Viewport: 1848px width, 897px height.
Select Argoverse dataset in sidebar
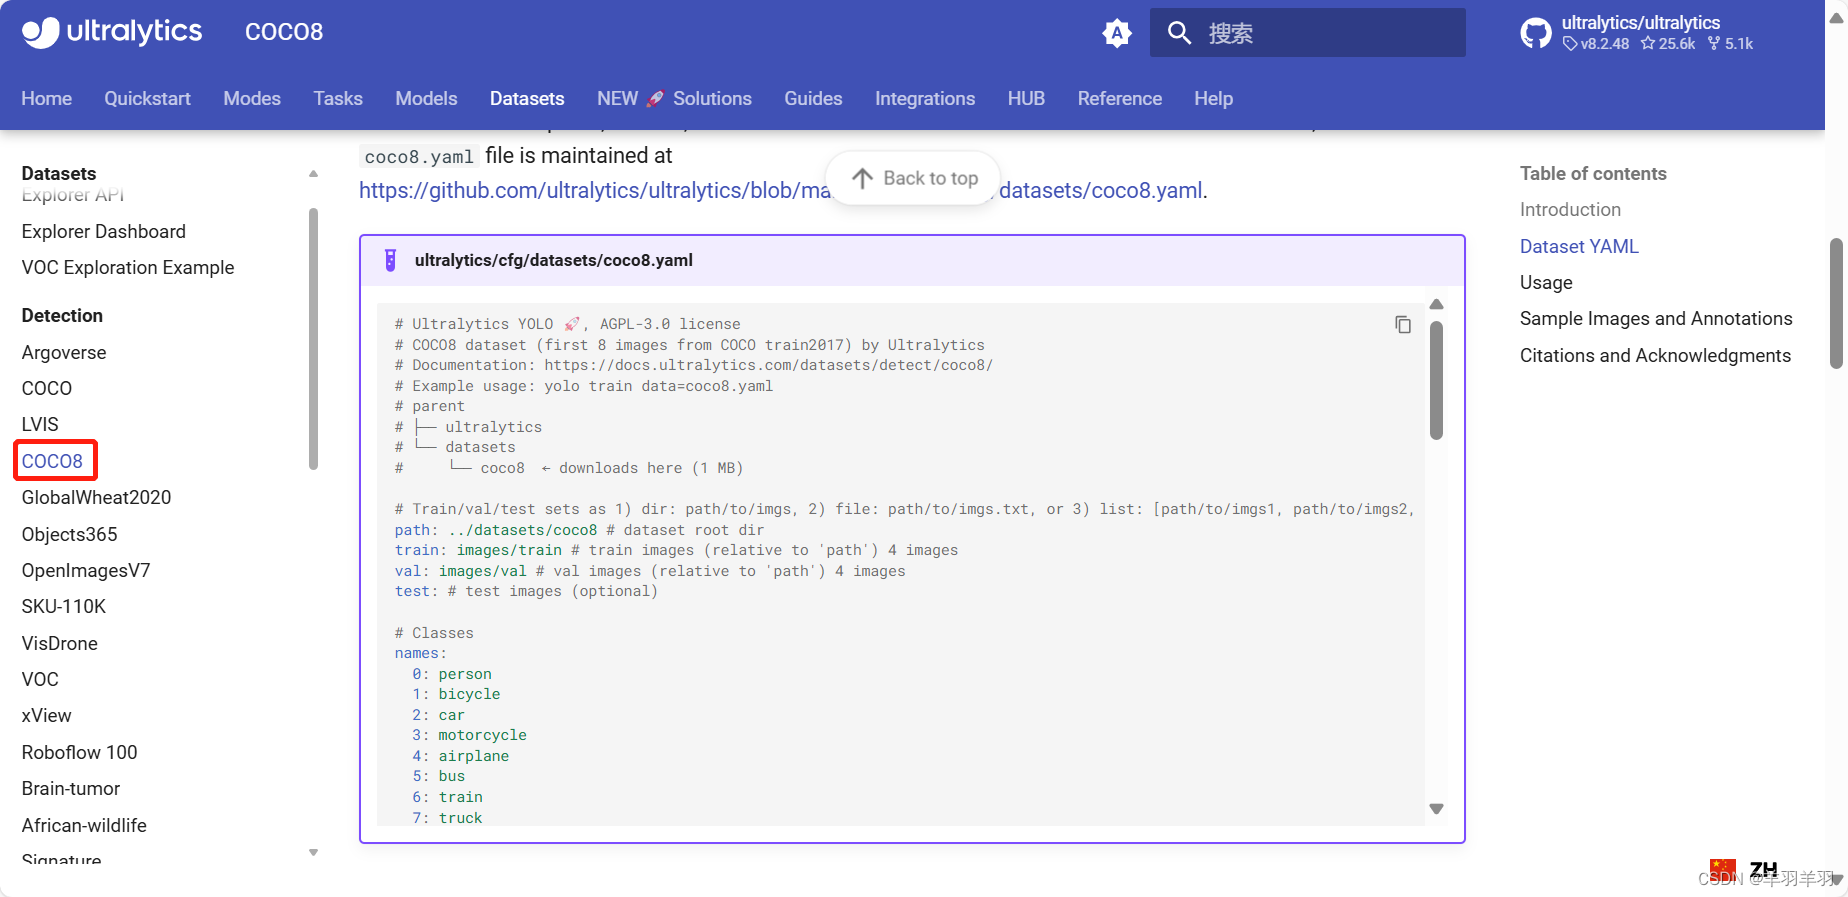[64, 353]
